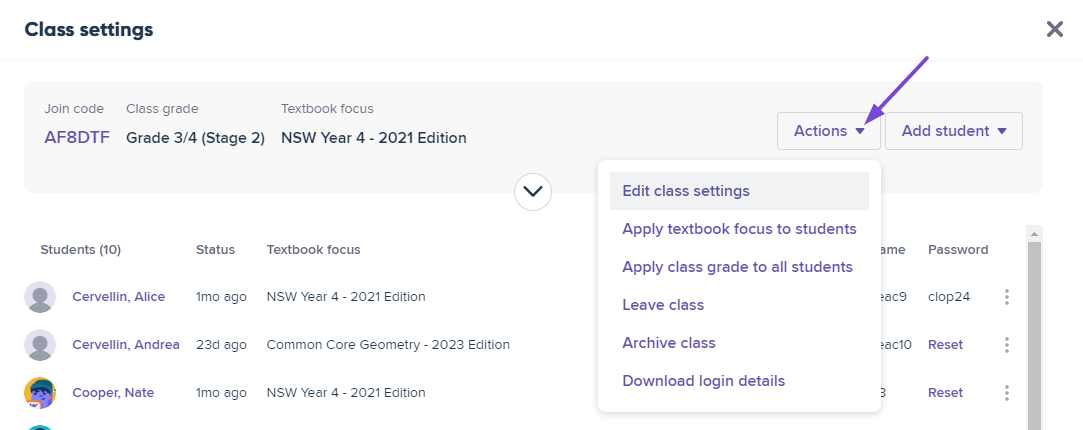This screenshot has height=430, width=1083.
Task: Close the Class settings dialog
Action: (1055, 29)
